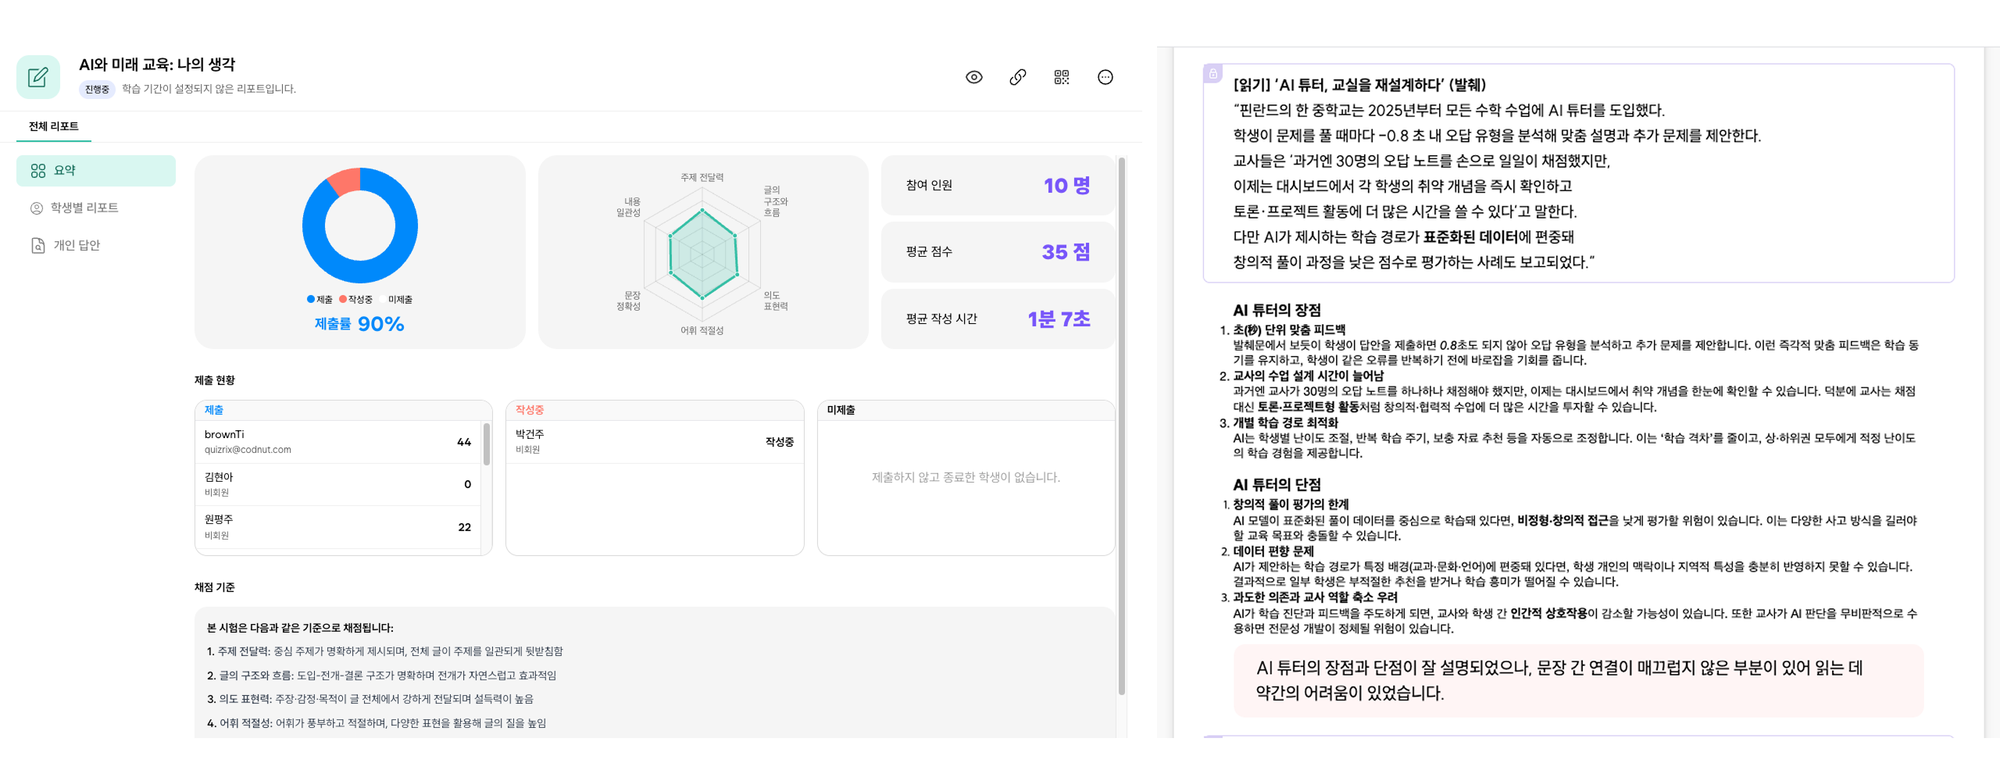Click the eye preview icon in header
Viewport: 2000px width, 780px height.
tap(974, 77)
